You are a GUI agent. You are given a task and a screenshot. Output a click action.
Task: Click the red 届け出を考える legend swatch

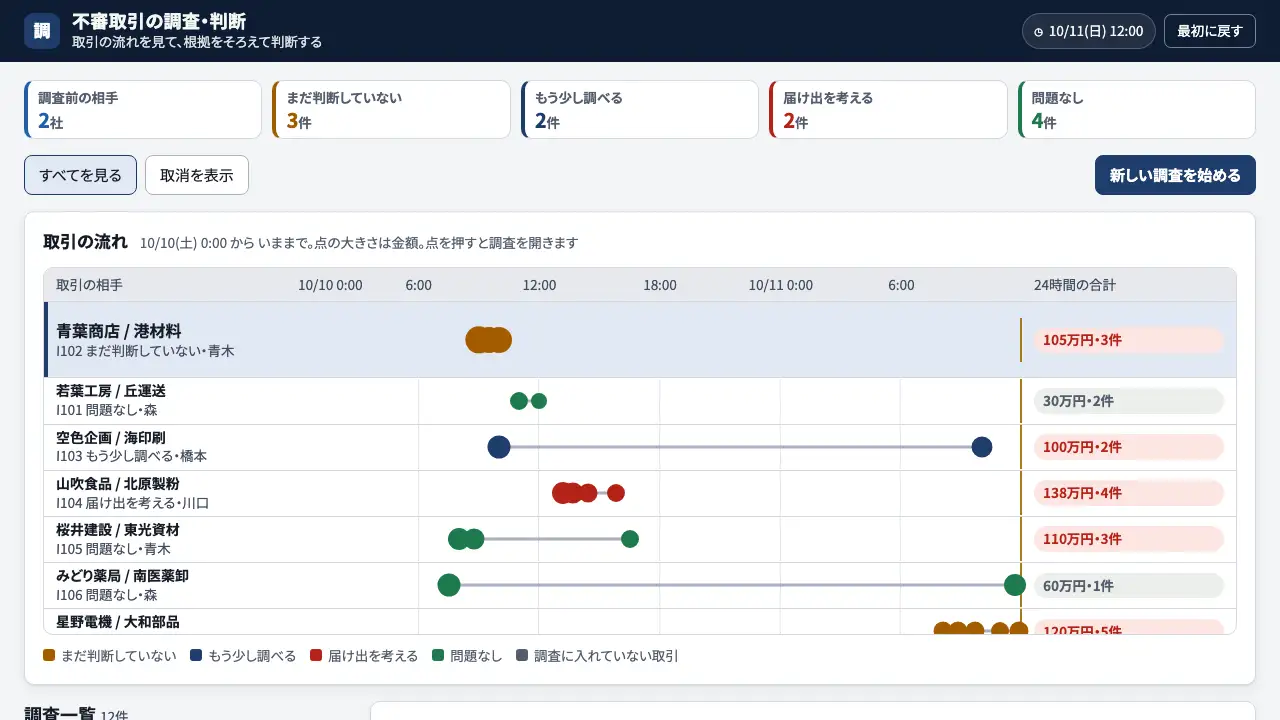pyautogui.click(x=316, y=656)
